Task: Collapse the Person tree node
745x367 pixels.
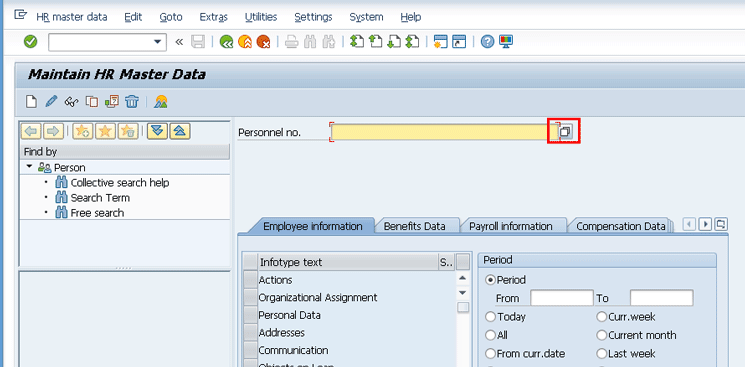Action: coord(29,167)
